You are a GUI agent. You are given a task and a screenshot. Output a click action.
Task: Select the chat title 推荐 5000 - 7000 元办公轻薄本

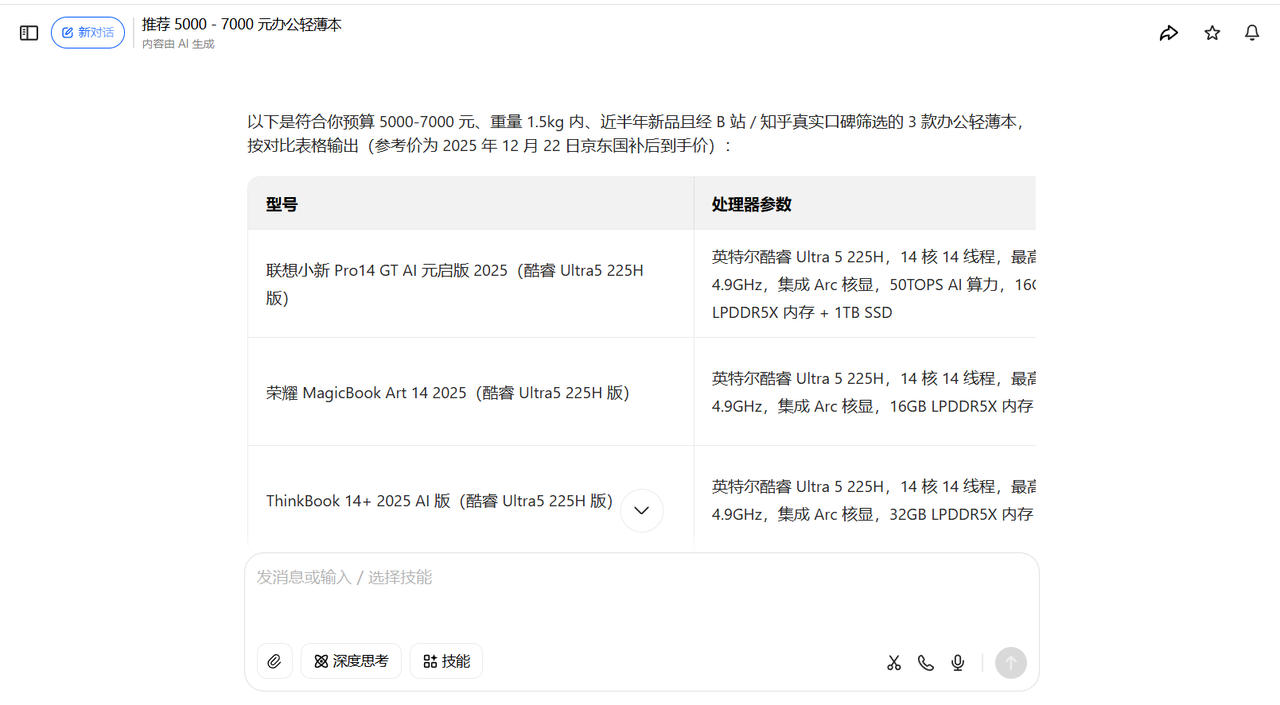click(242, 24)
